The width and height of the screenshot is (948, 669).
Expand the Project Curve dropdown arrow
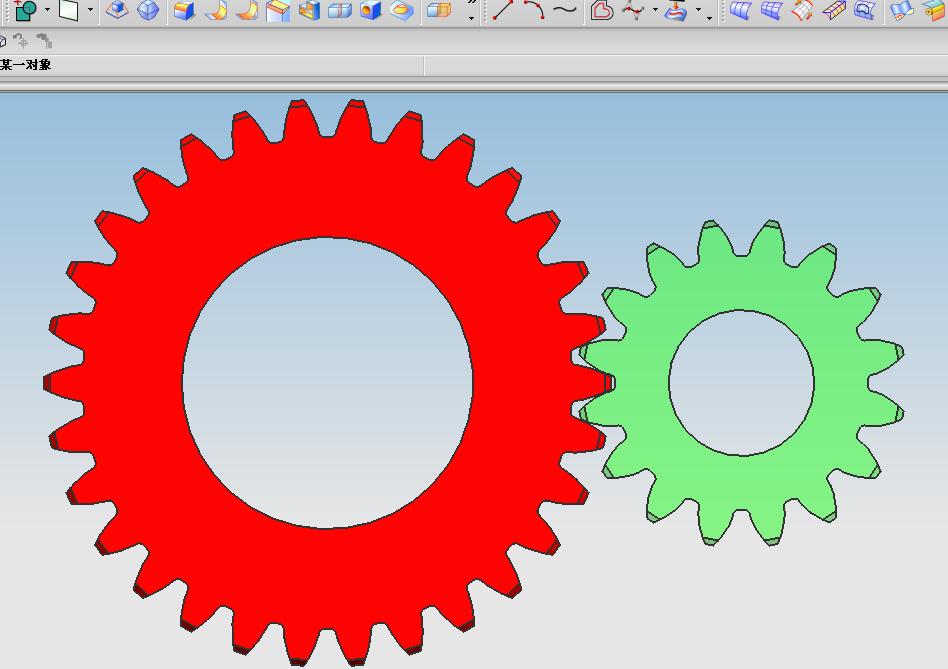tap(698, 10)
